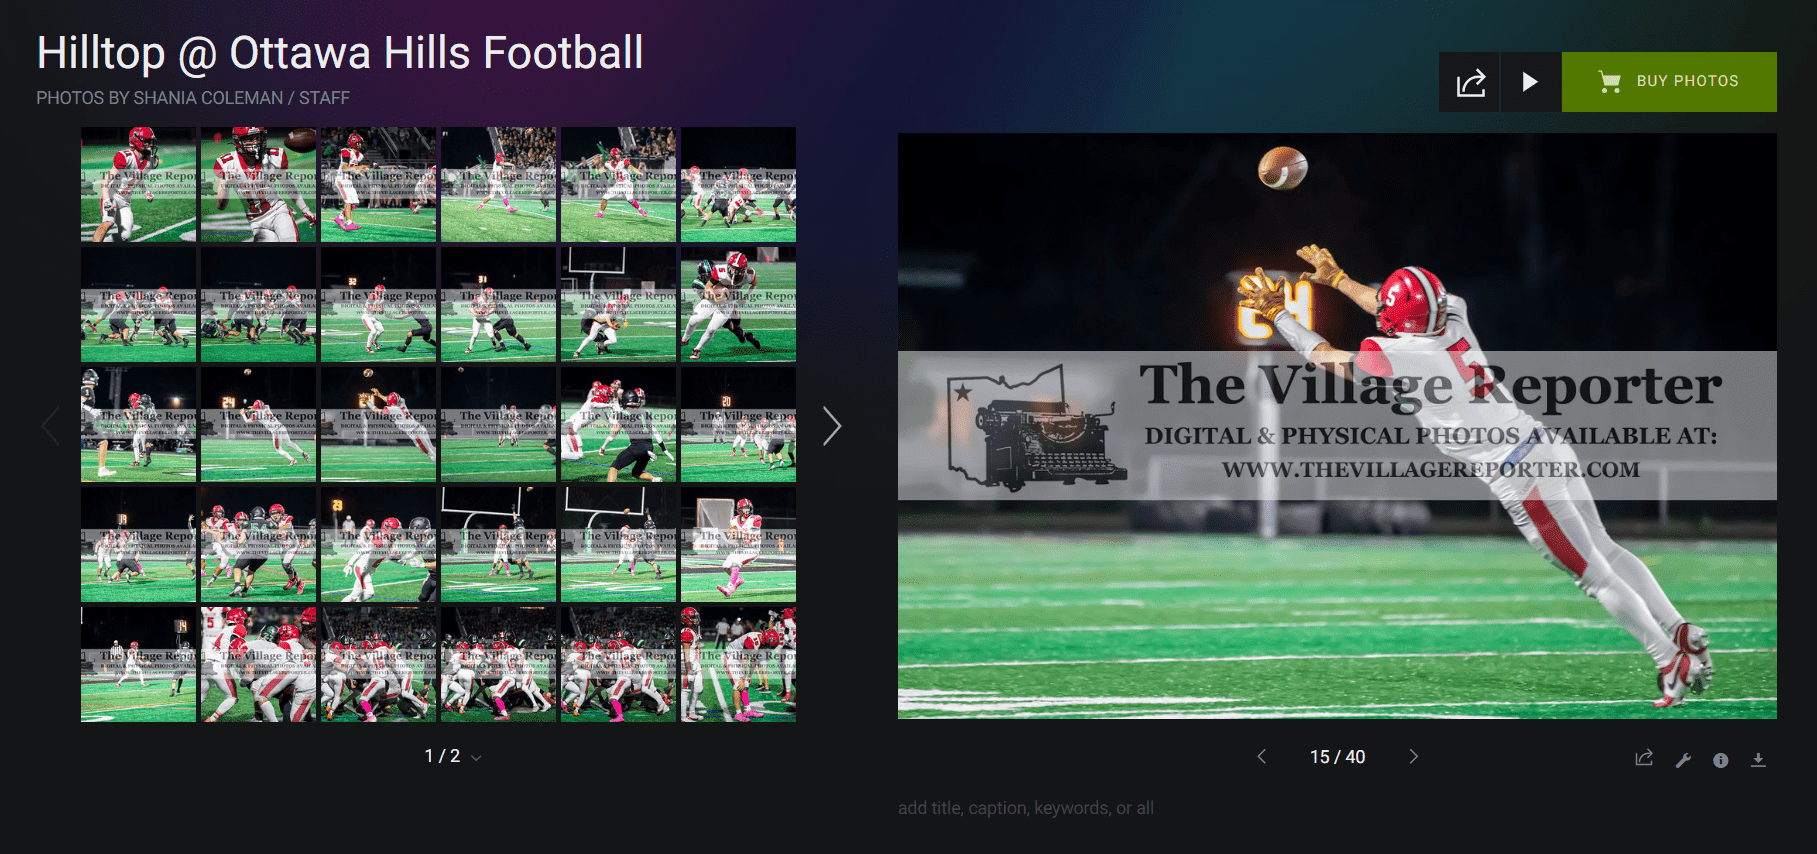Select the selected diving receiver thumbnail
1817x854 pixels.
(378, 424)
